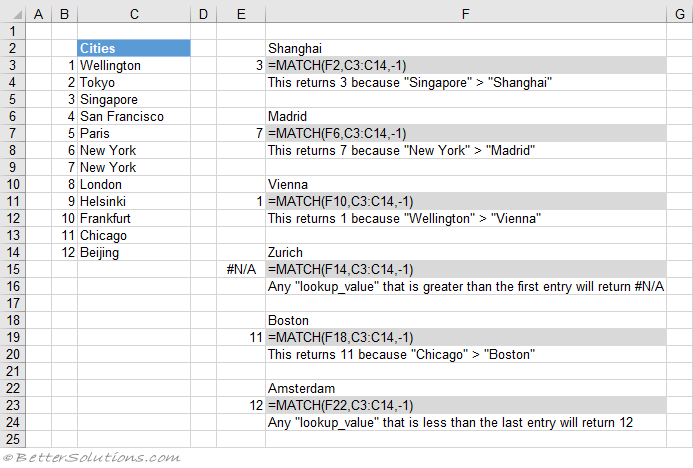Screen dimensions: 693x468
Task: Select formula =MATCH(F2,C3:C14,-1) cell
Action: click(466, 65)
